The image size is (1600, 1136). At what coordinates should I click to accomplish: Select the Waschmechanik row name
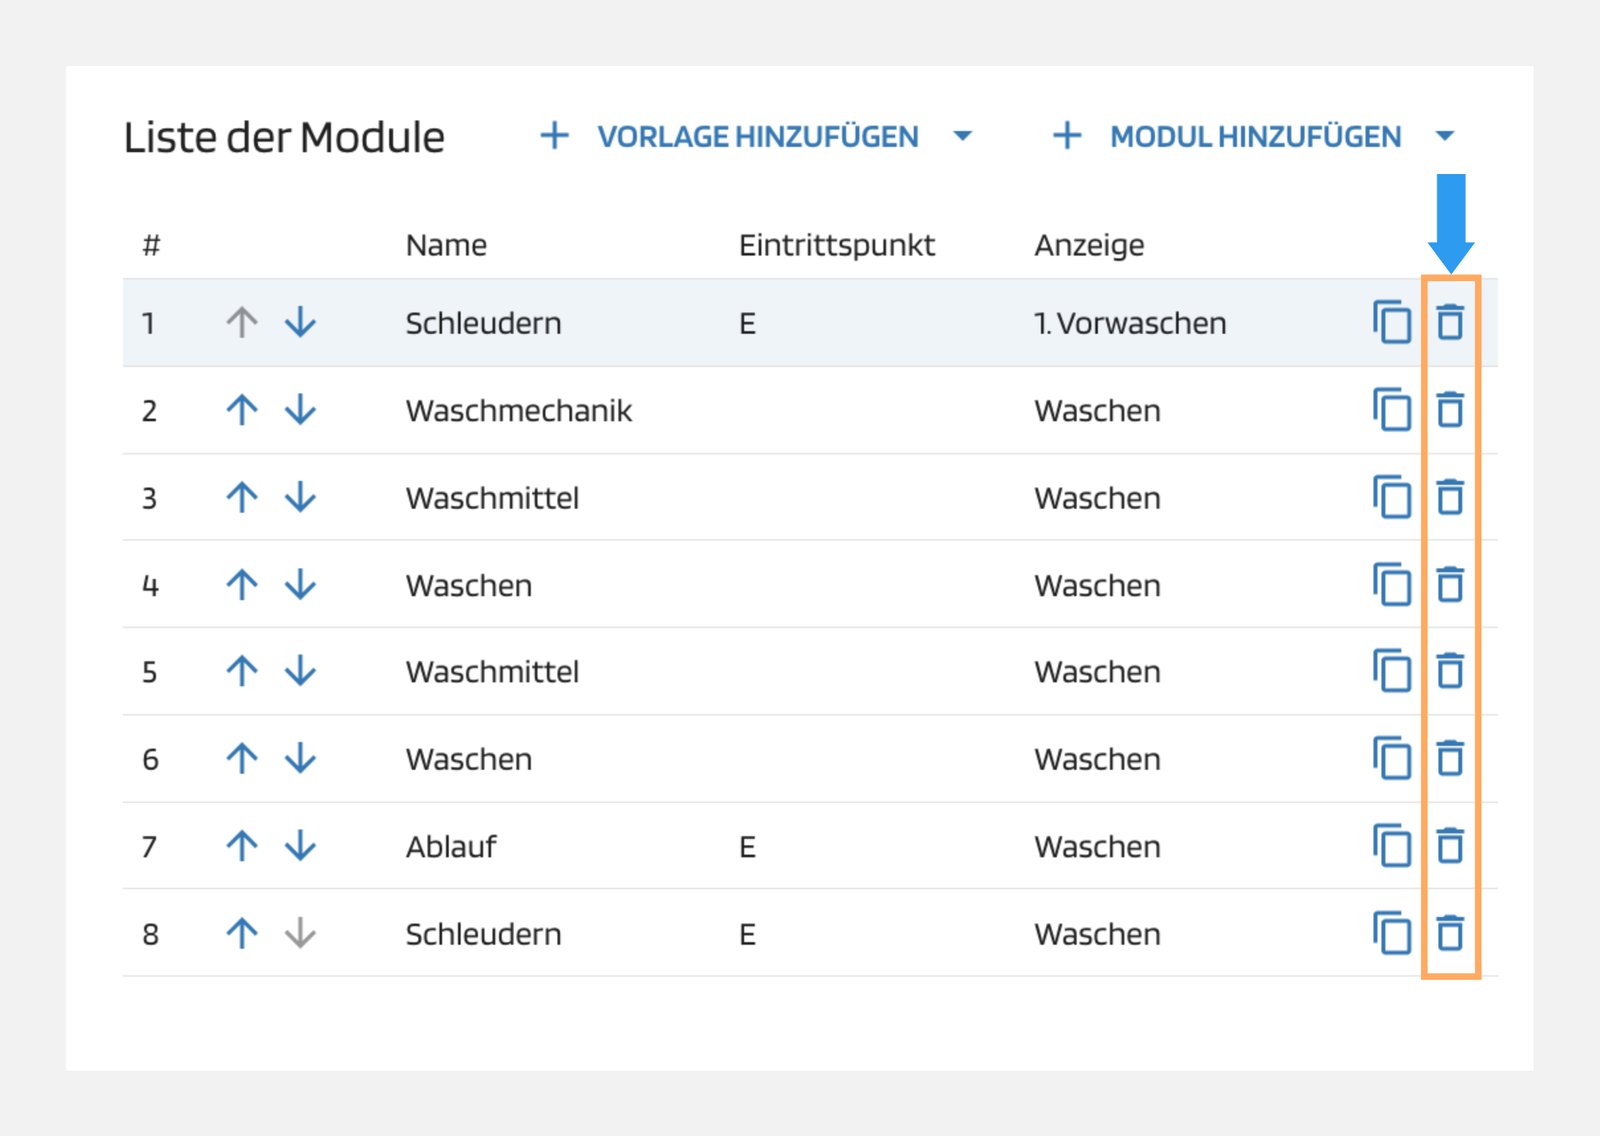tap(518, 411)
